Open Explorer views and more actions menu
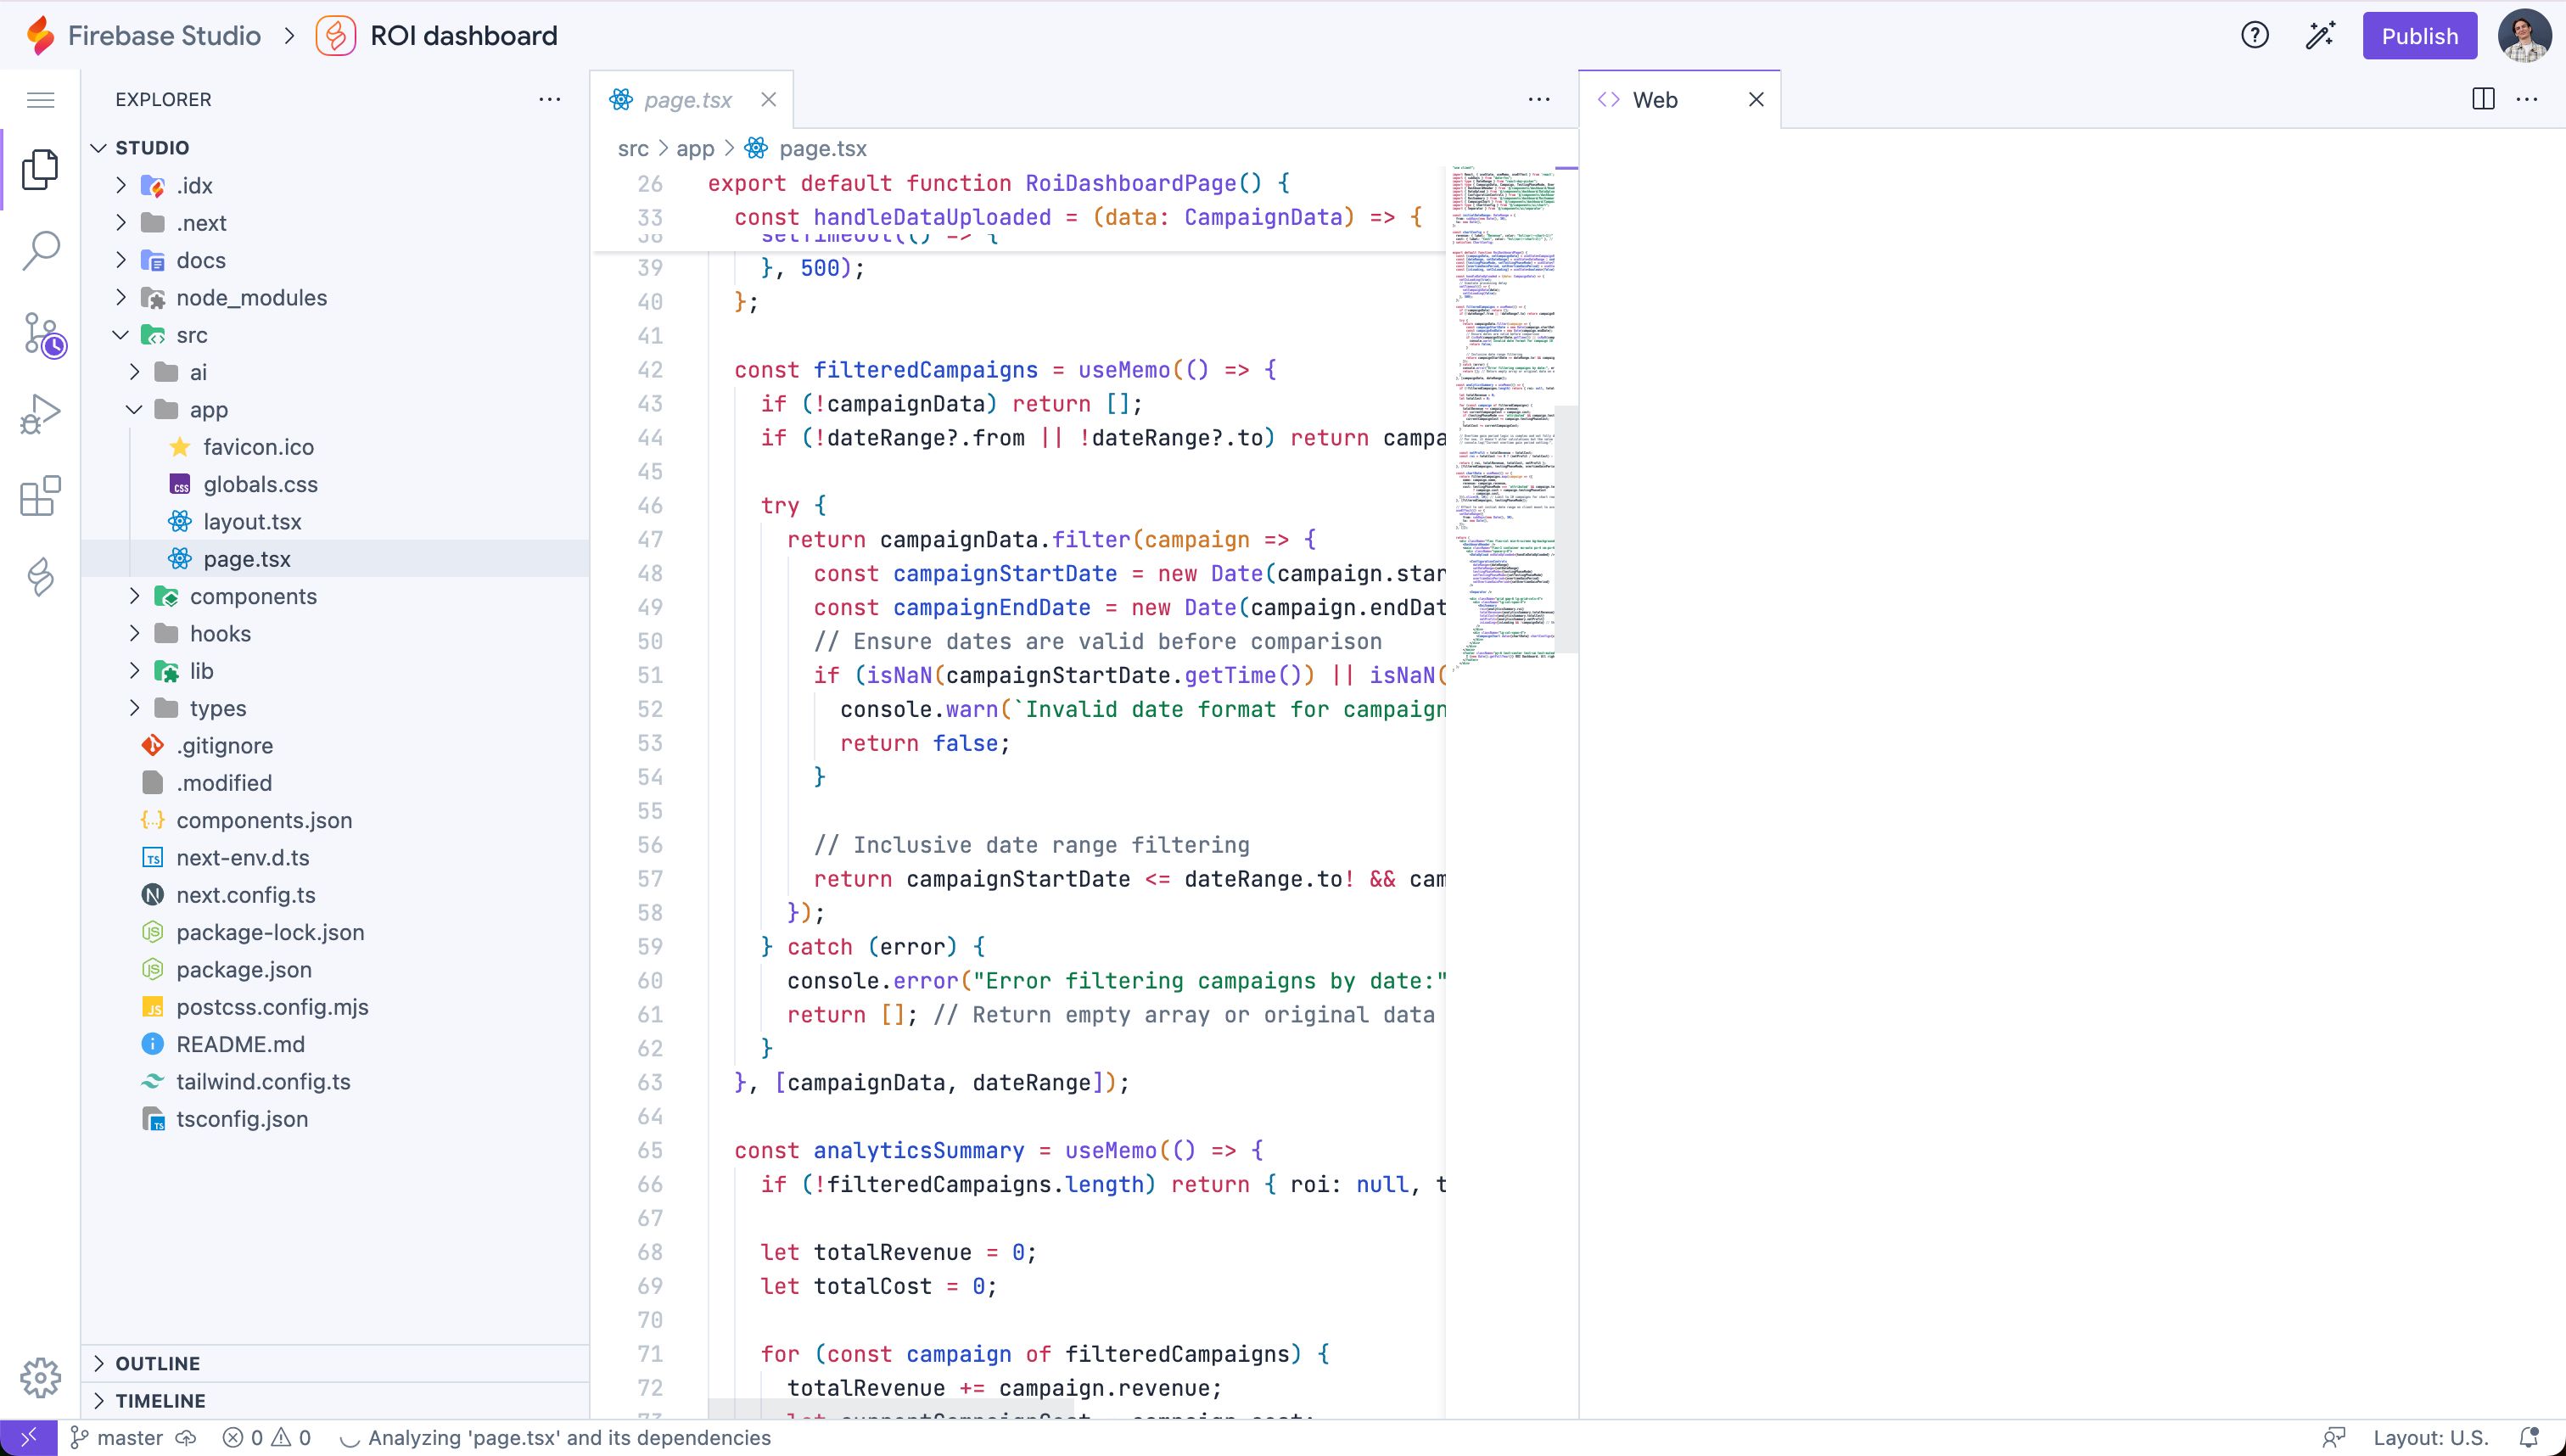Image resolution: width=2566 pixels, height=1456 pixels. (549, 99)
